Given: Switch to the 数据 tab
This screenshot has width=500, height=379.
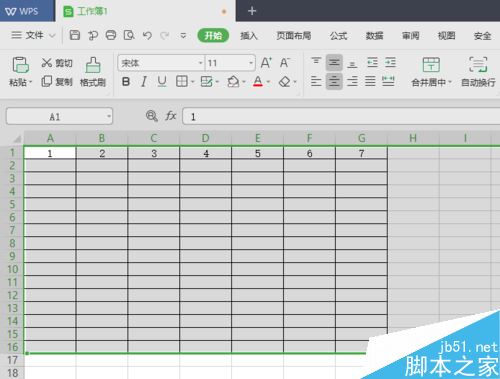Looking at the screenshot, I should [374, 35].
